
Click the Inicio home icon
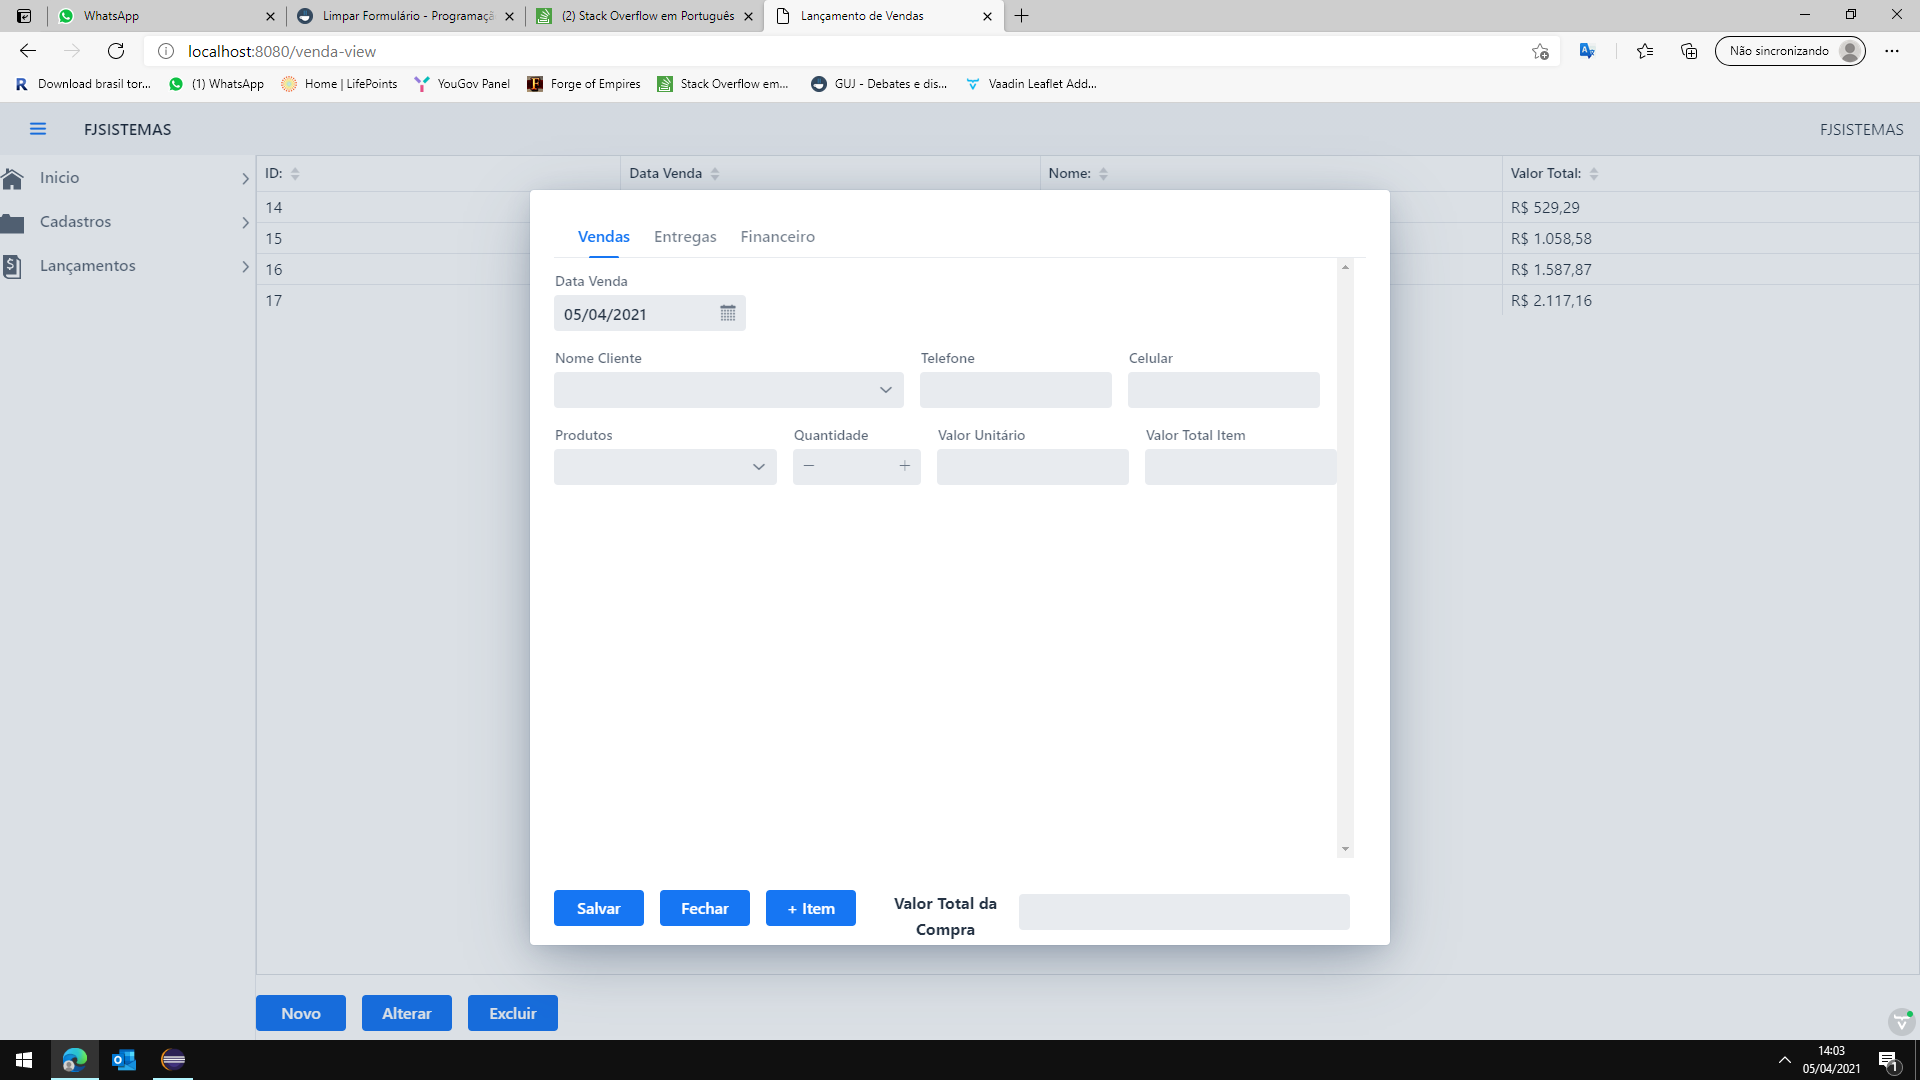tap(13, 178)
